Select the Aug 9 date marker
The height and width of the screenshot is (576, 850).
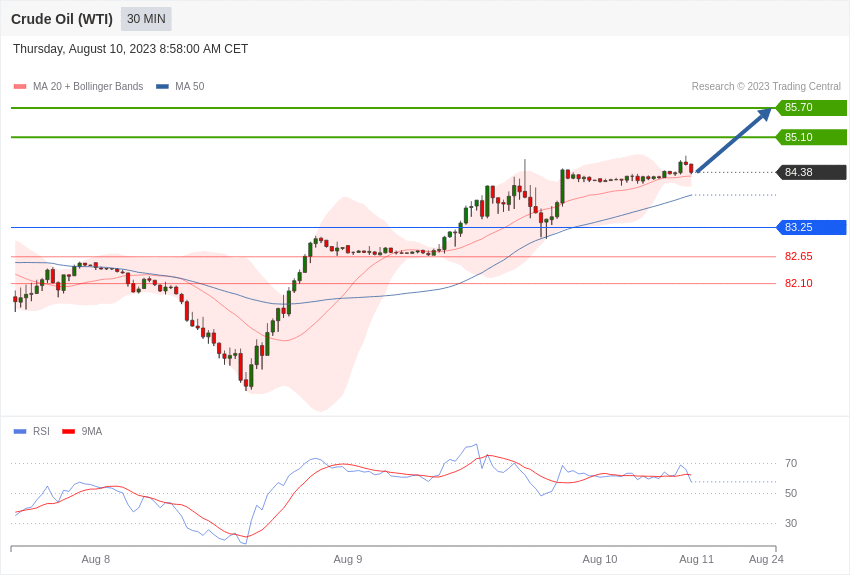[x=348, y=559]
